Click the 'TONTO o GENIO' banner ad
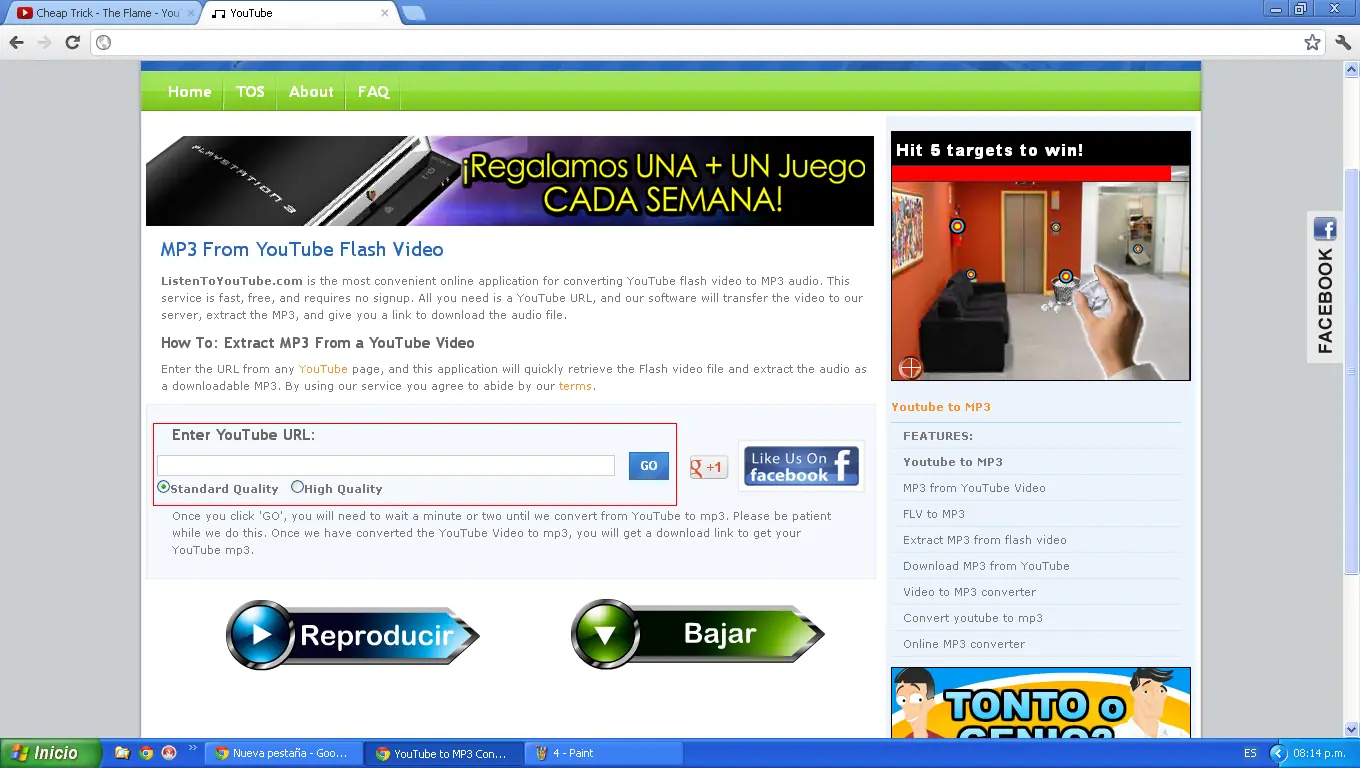Screen dimensions: 1360x768 coord(1041,703)
